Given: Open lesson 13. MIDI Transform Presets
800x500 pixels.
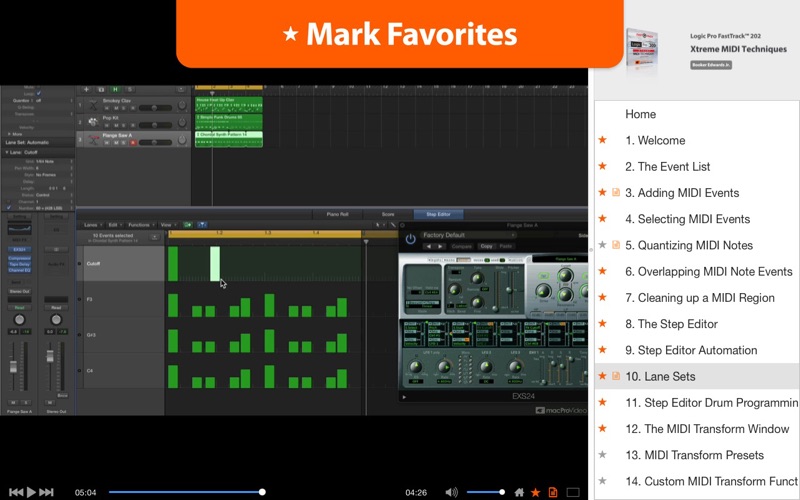Looking at the screenshot, I should click(694, 455).
